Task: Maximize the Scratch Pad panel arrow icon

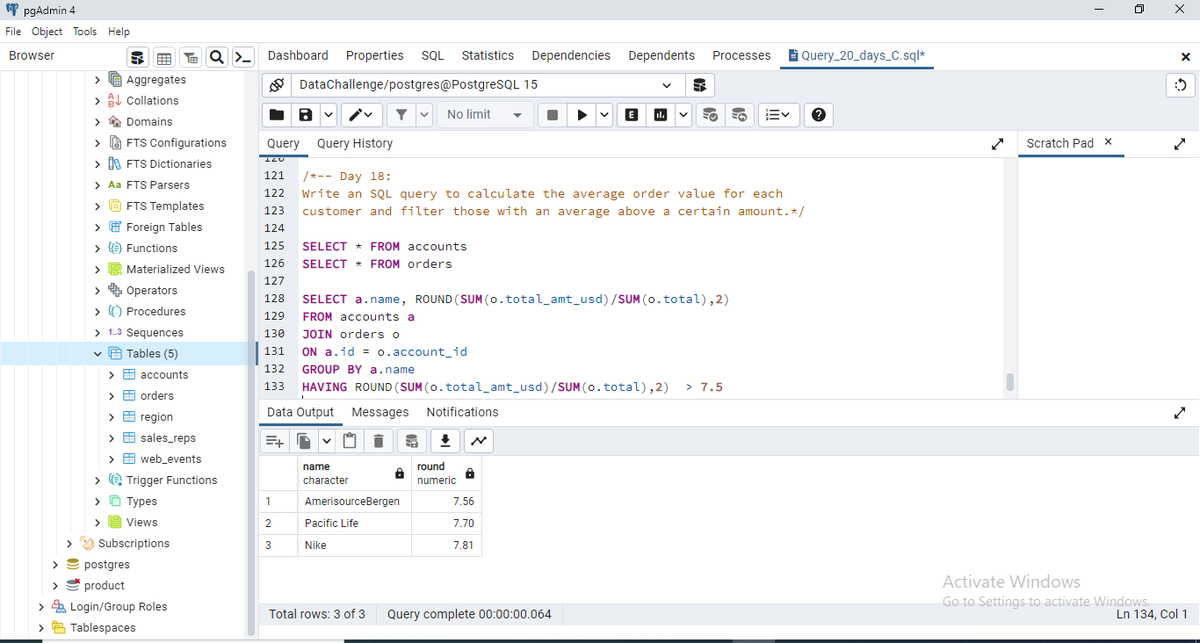Action: point(1181,144)
